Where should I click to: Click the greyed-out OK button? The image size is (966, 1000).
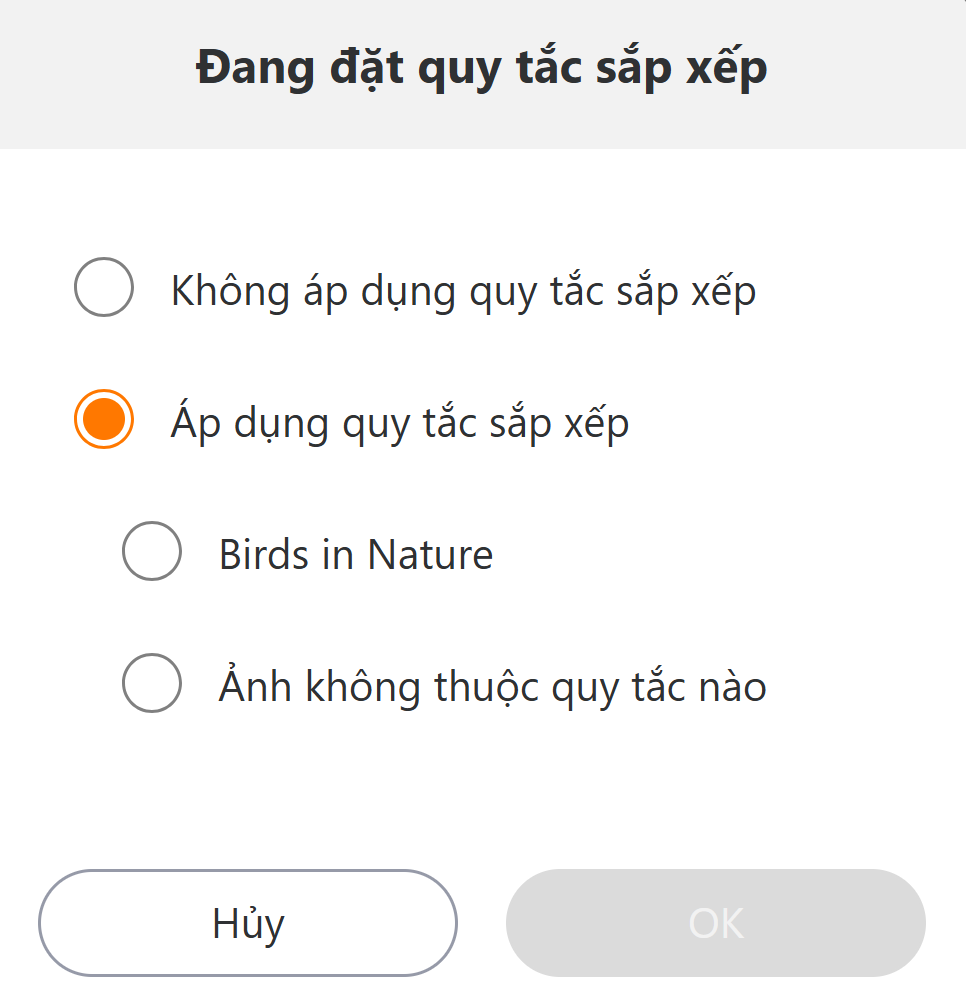point(716,922)
